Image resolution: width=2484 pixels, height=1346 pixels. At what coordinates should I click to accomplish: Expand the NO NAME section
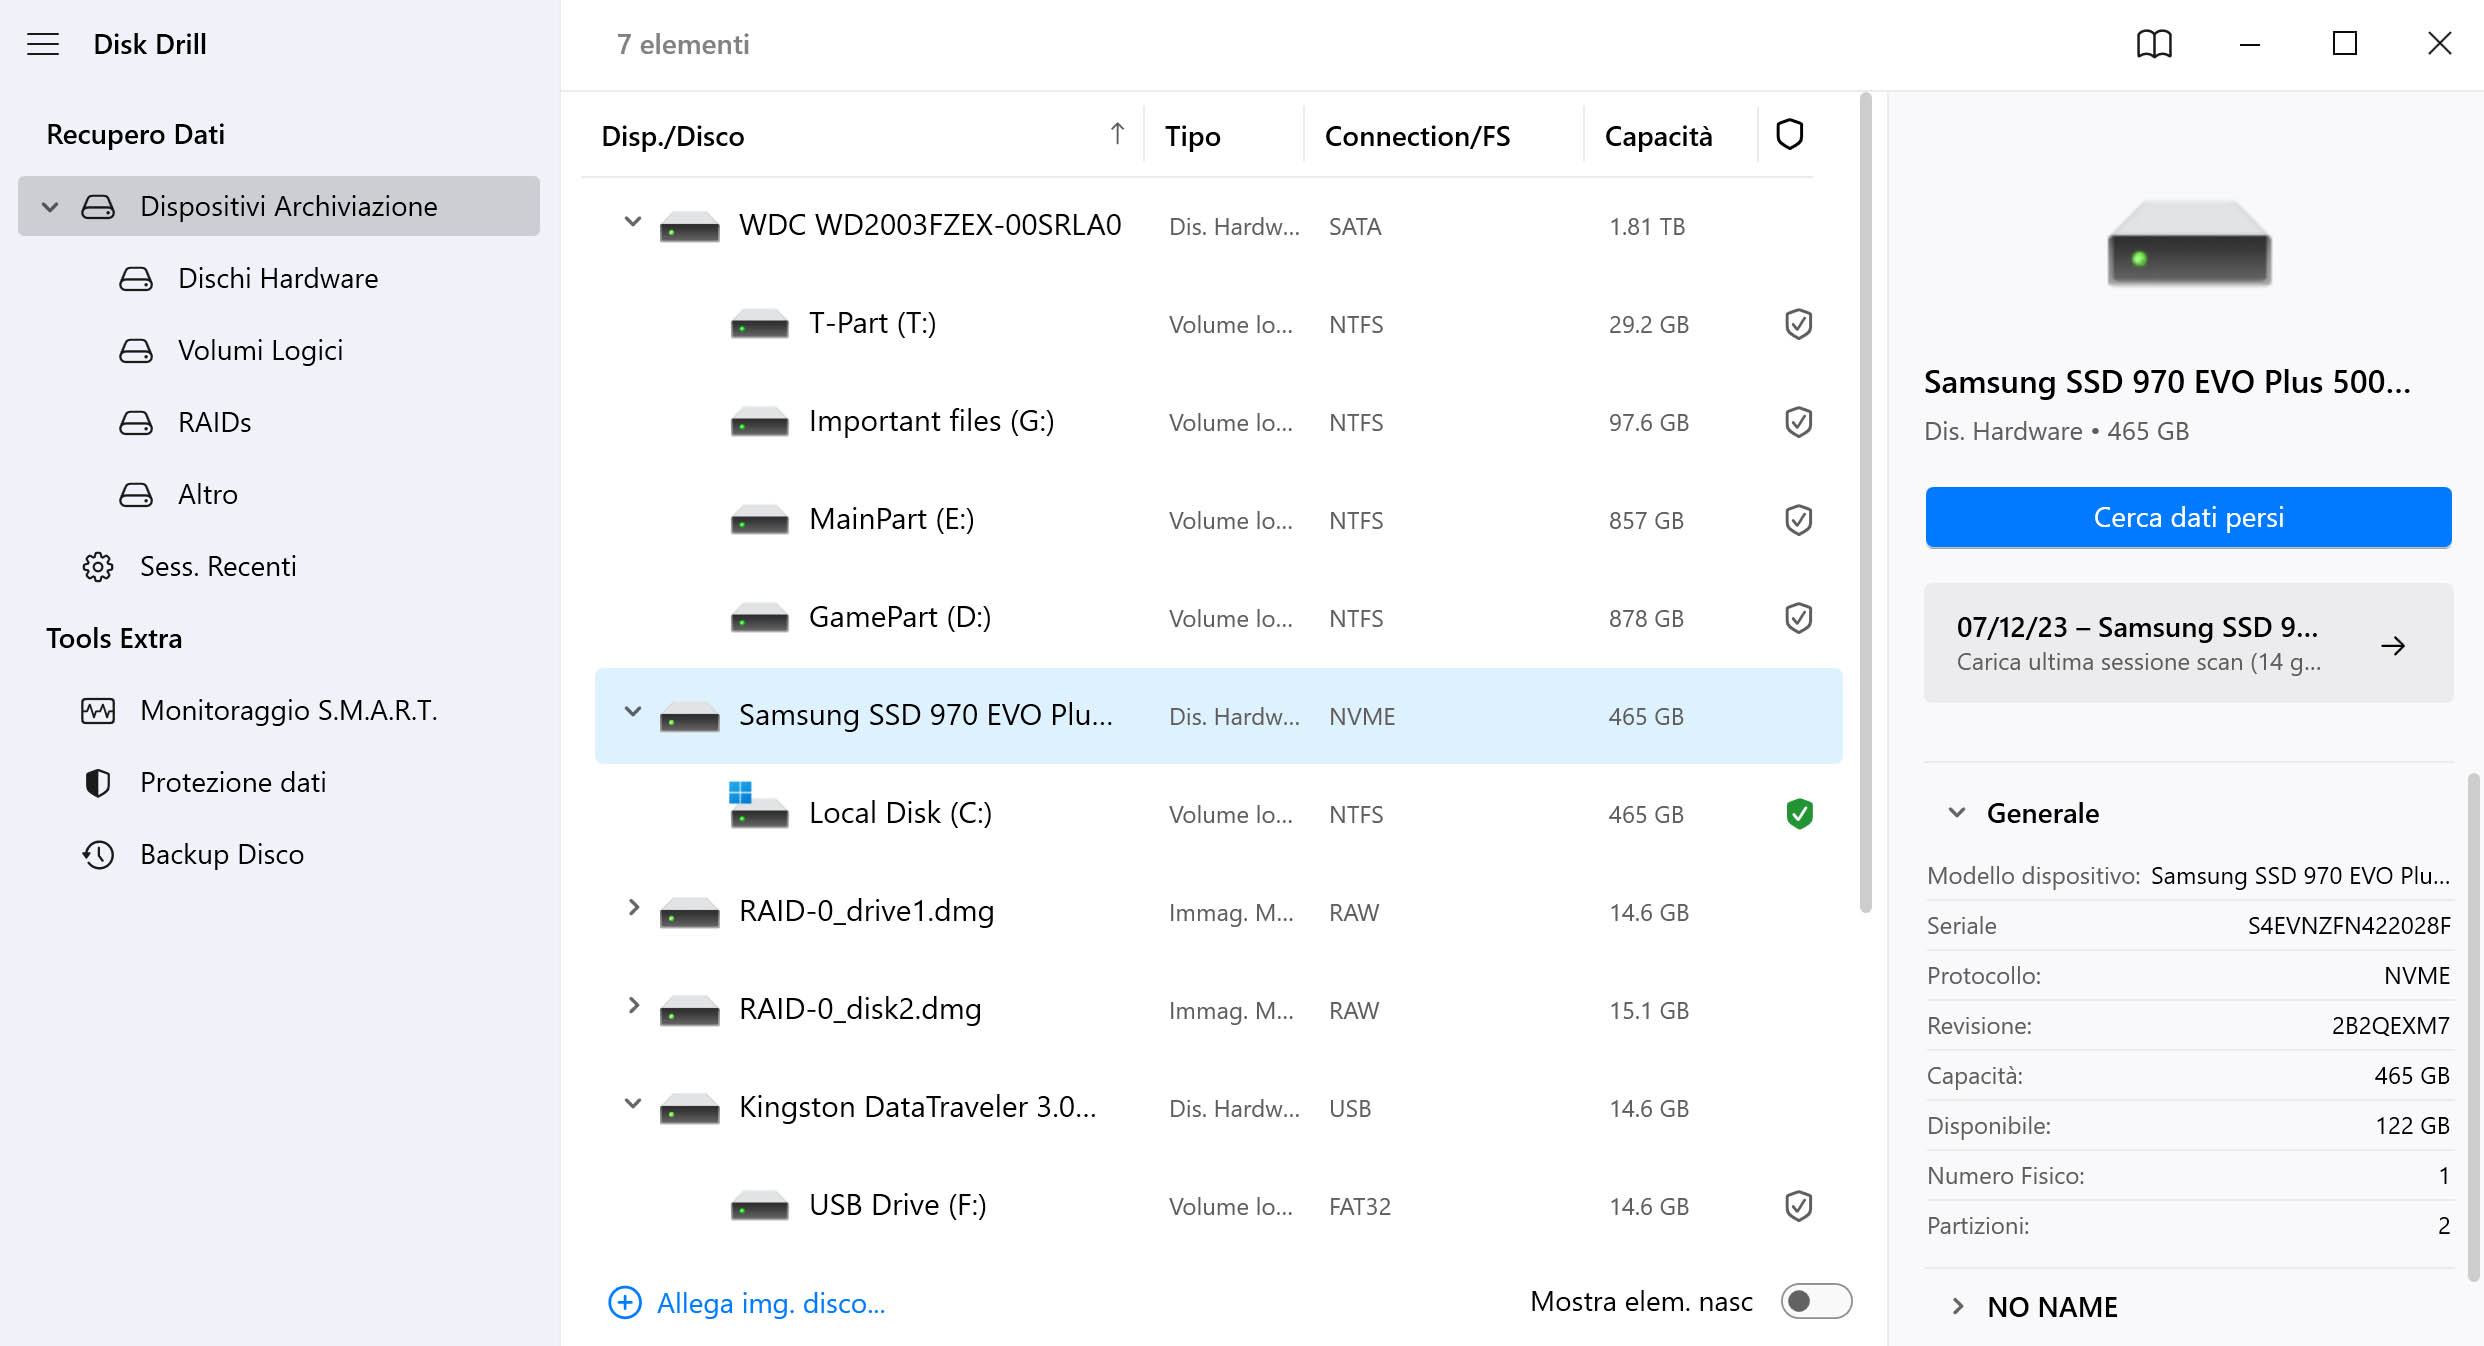coord(1957,1307)
